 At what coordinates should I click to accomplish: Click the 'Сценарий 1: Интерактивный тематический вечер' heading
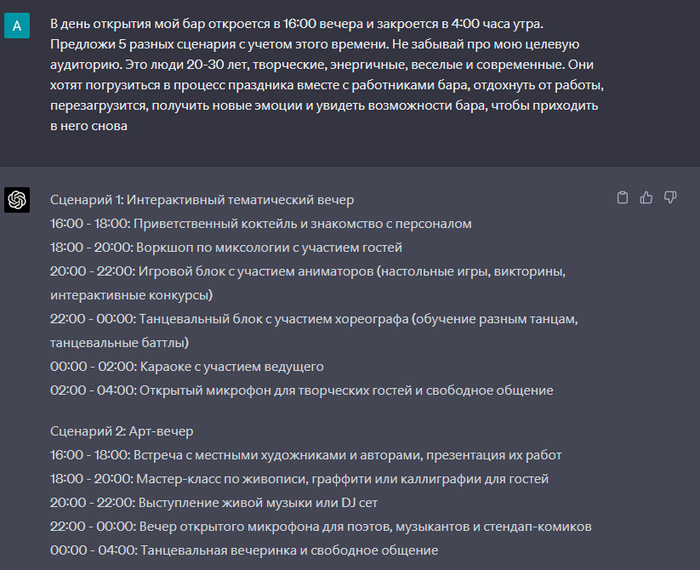202,200
